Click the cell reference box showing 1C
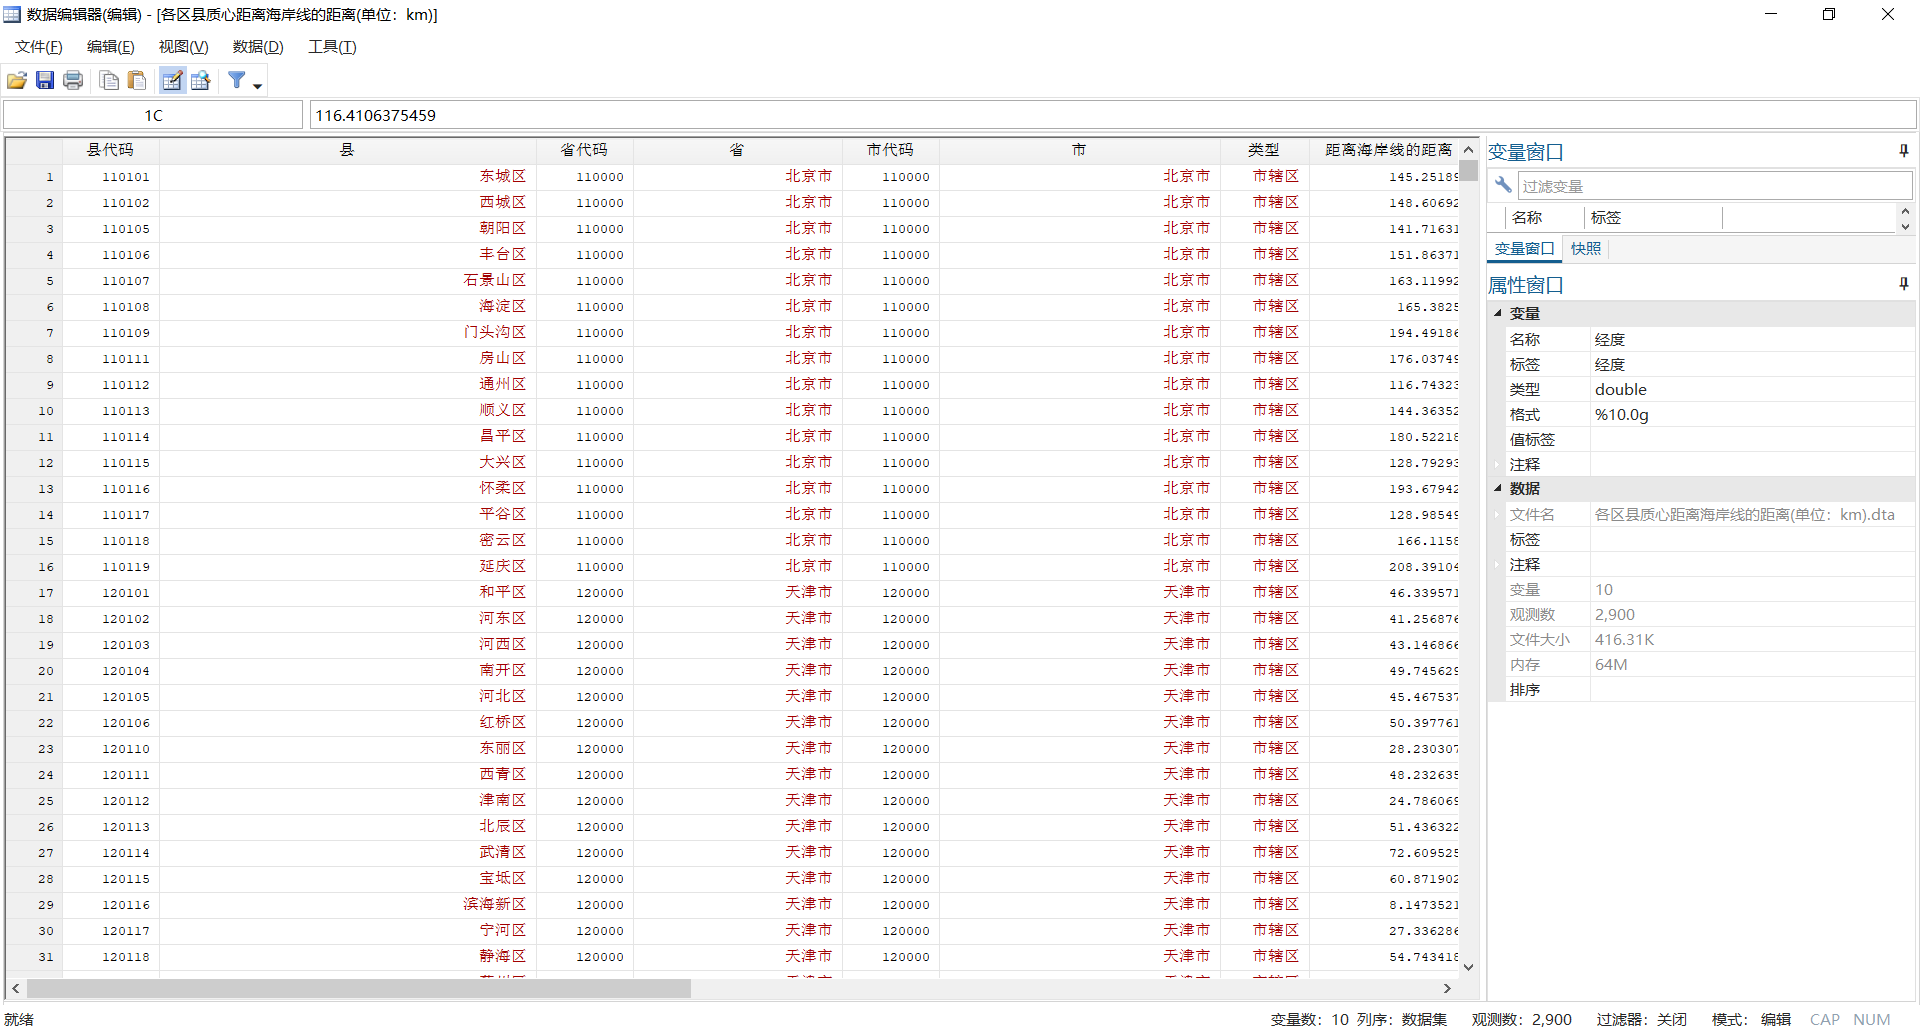The height and width of the screenshot is (1030, 1920). coord(153,115)
